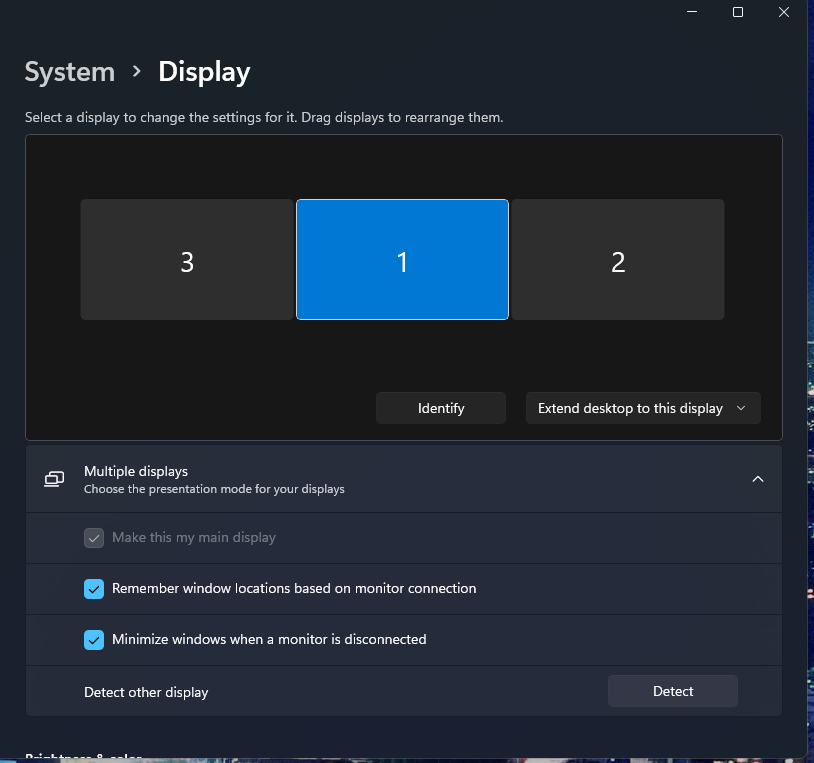The width and height of the screenshot is (814, 763).
Task: Click the dropdown arrow on Extend desktop button
Action: point(741,408)
